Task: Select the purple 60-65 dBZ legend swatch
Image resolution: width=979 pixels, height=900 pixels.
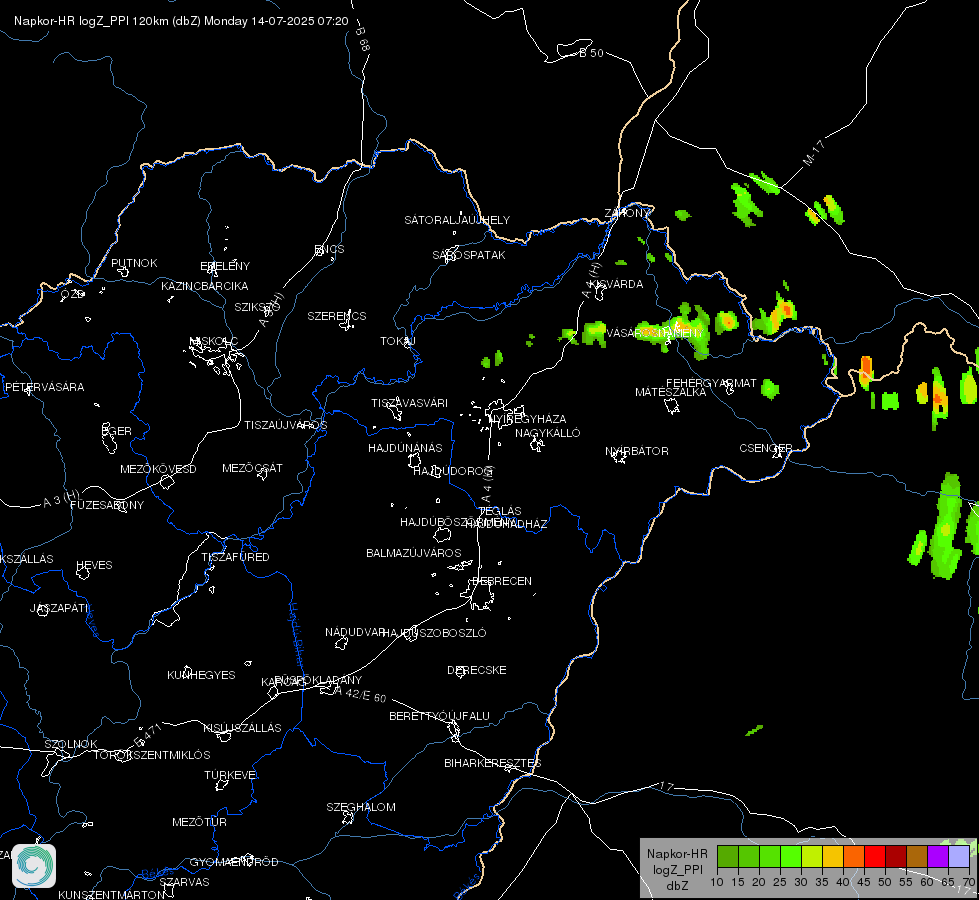Action: pos(938,856)
